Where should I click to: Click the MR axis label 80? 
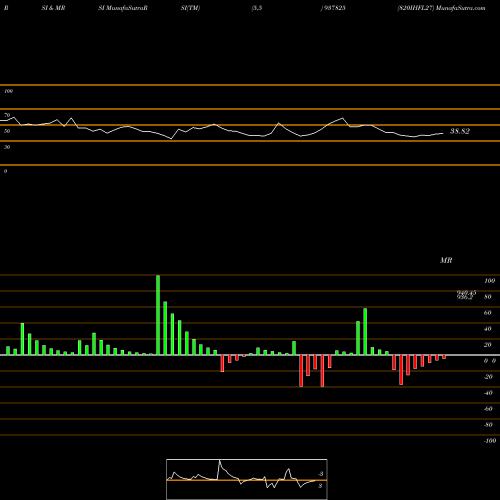488,297
